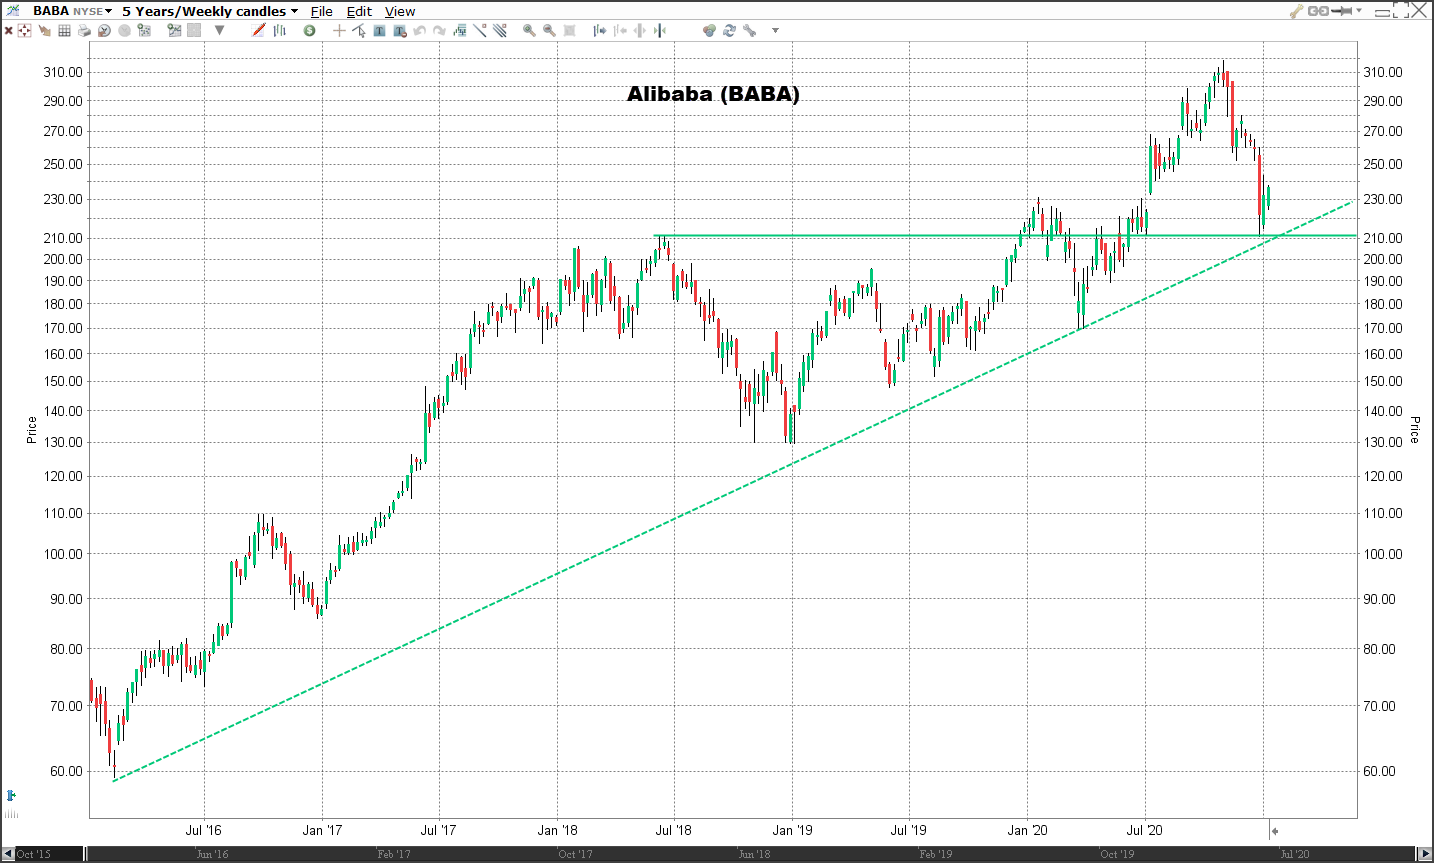
Task: Click the printer icon
Action: coord(84,31)
